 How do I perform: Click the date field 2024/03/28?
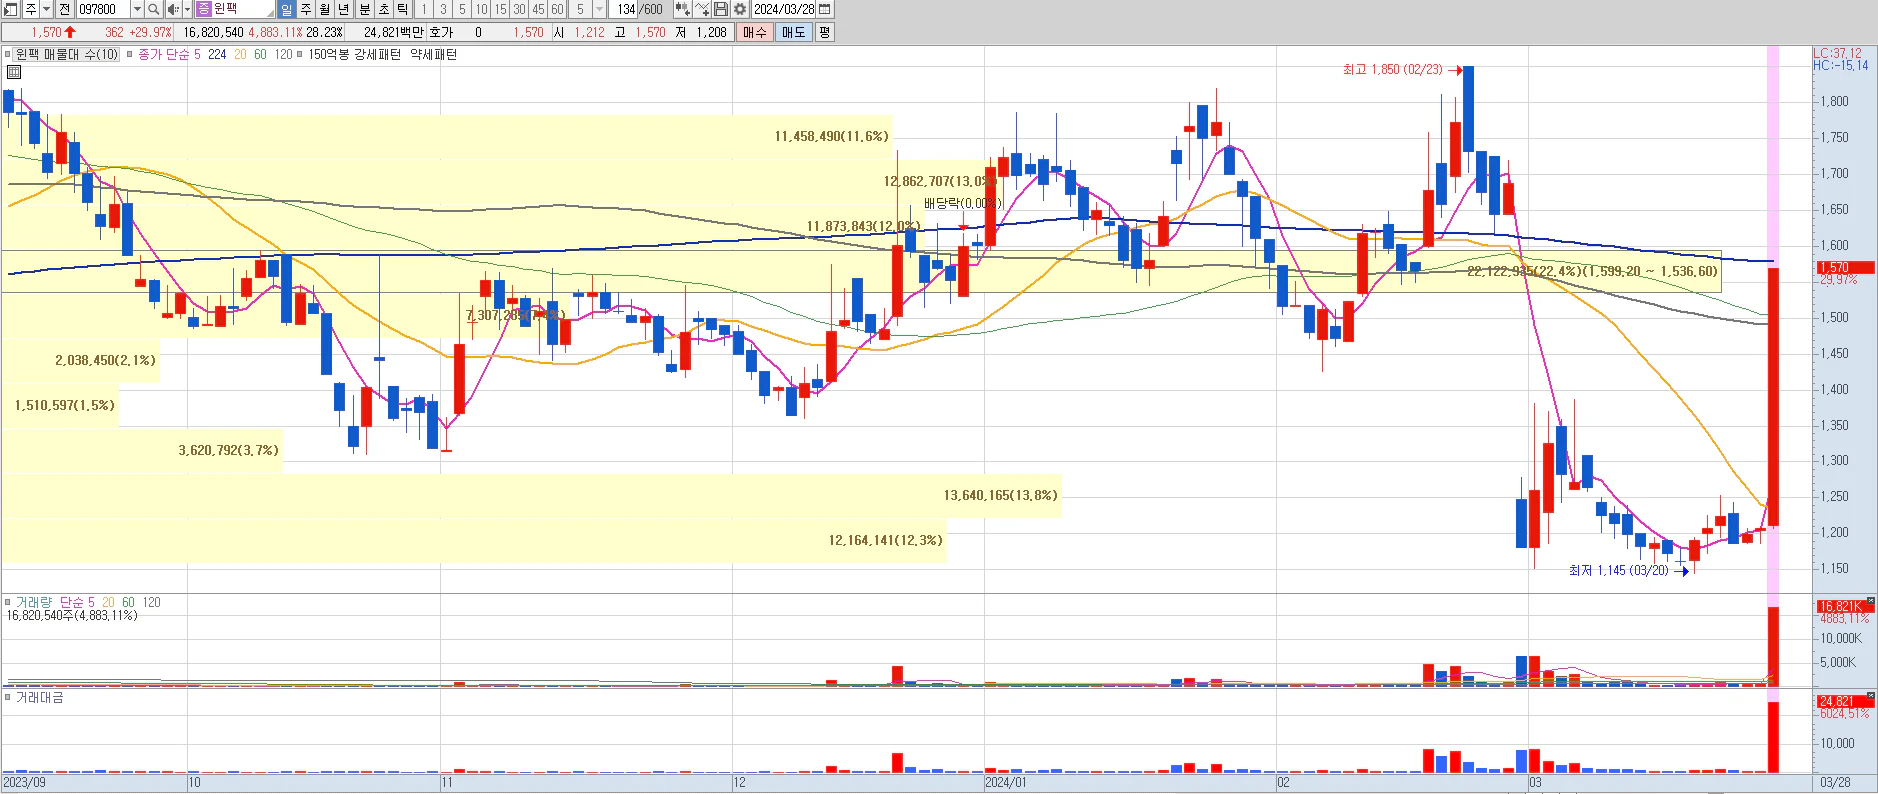click(x=784, y=9)
